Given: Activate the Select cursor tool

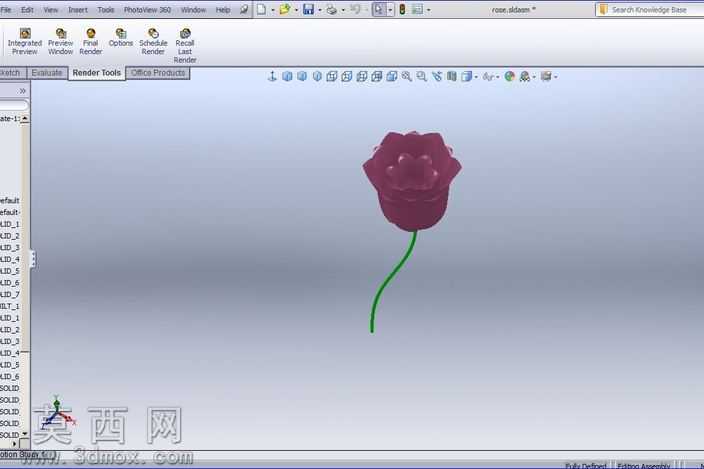Looking at the screenshot, I should pos(378,9).
